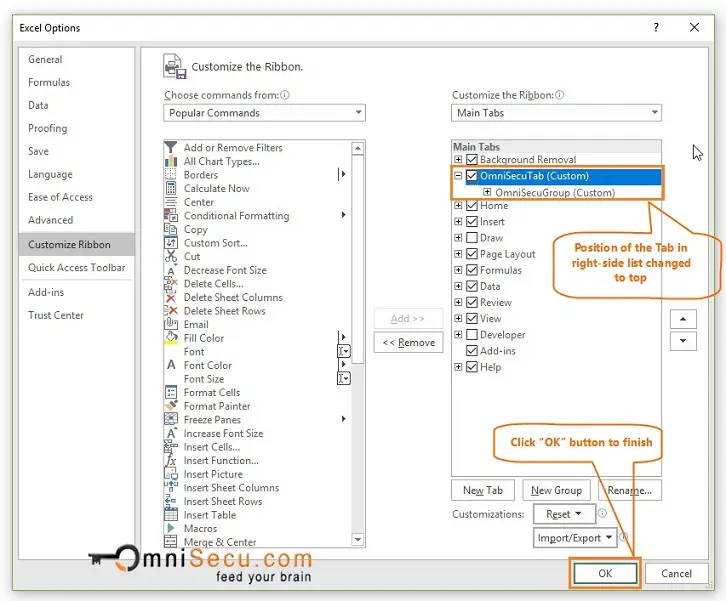726x601 pixels.
Task: Select the Cut scissors icon
Action: pos(171,256)
